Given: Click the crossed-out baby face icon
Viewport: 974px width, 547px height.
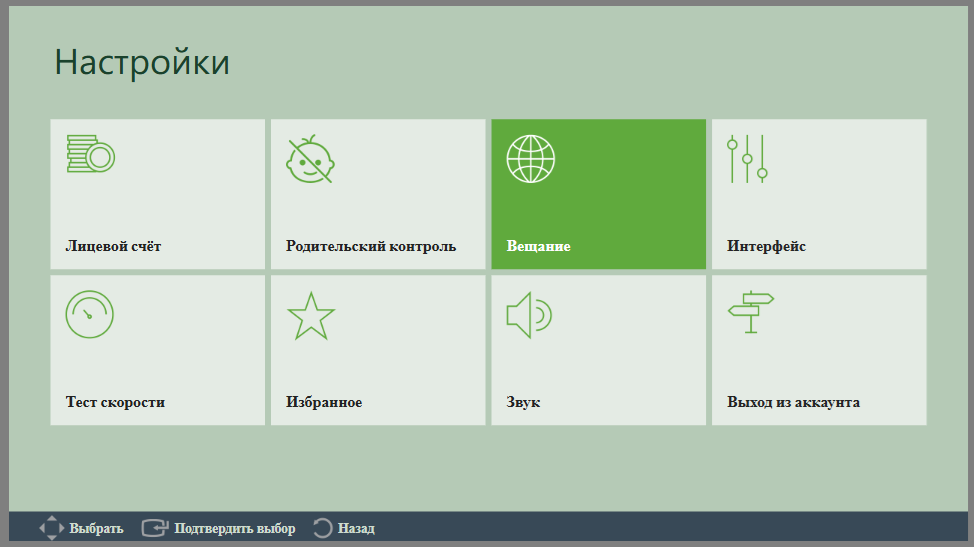Looking at the screenshot, I should tap(310, 159).
